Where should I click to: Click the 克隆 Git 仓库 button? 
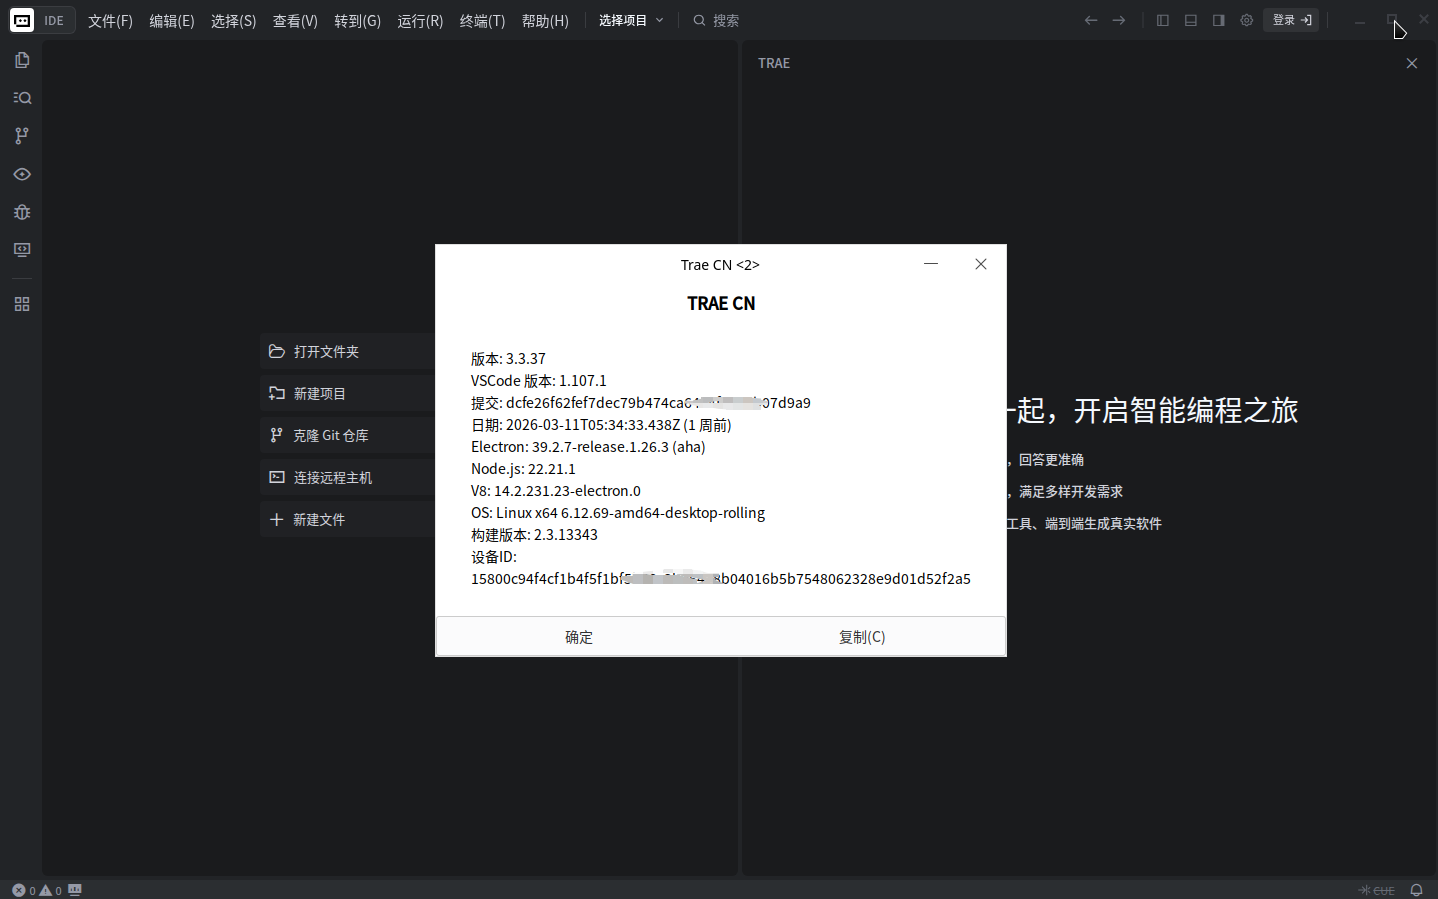pyautogui.click(x=348, y=436)
